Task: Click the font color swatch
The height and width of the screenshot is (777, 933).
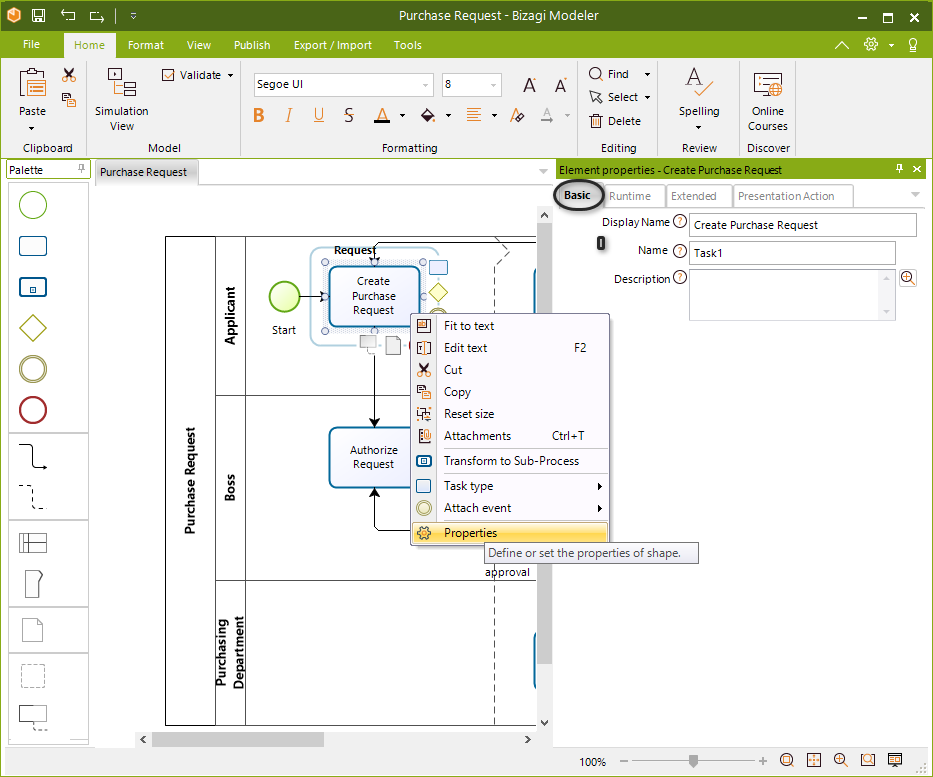Action: (x=382, y=115)
